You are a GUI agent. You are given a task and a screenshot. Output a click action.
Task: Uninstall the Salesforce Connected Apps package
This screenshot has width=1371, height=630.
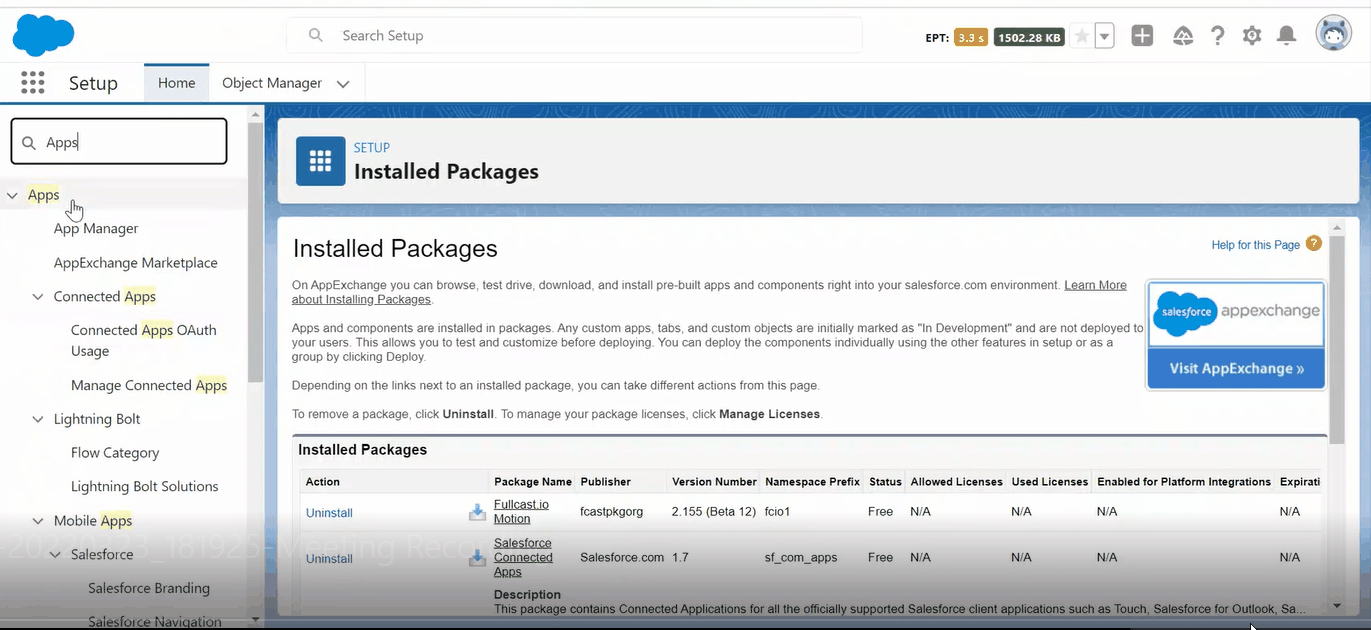click(329, 559)
